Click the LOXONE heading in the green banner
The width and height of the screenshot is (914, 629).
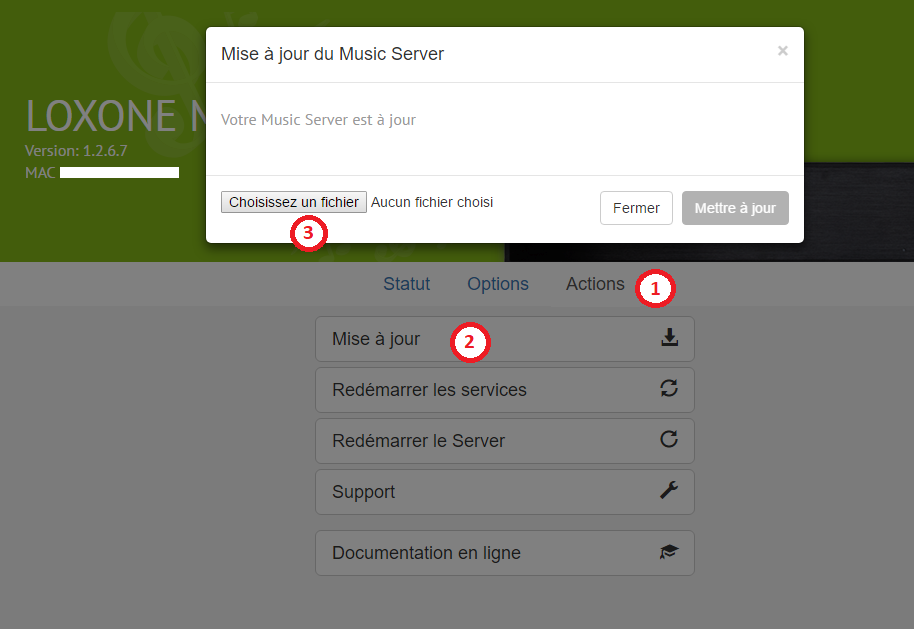tap(100, 117)
